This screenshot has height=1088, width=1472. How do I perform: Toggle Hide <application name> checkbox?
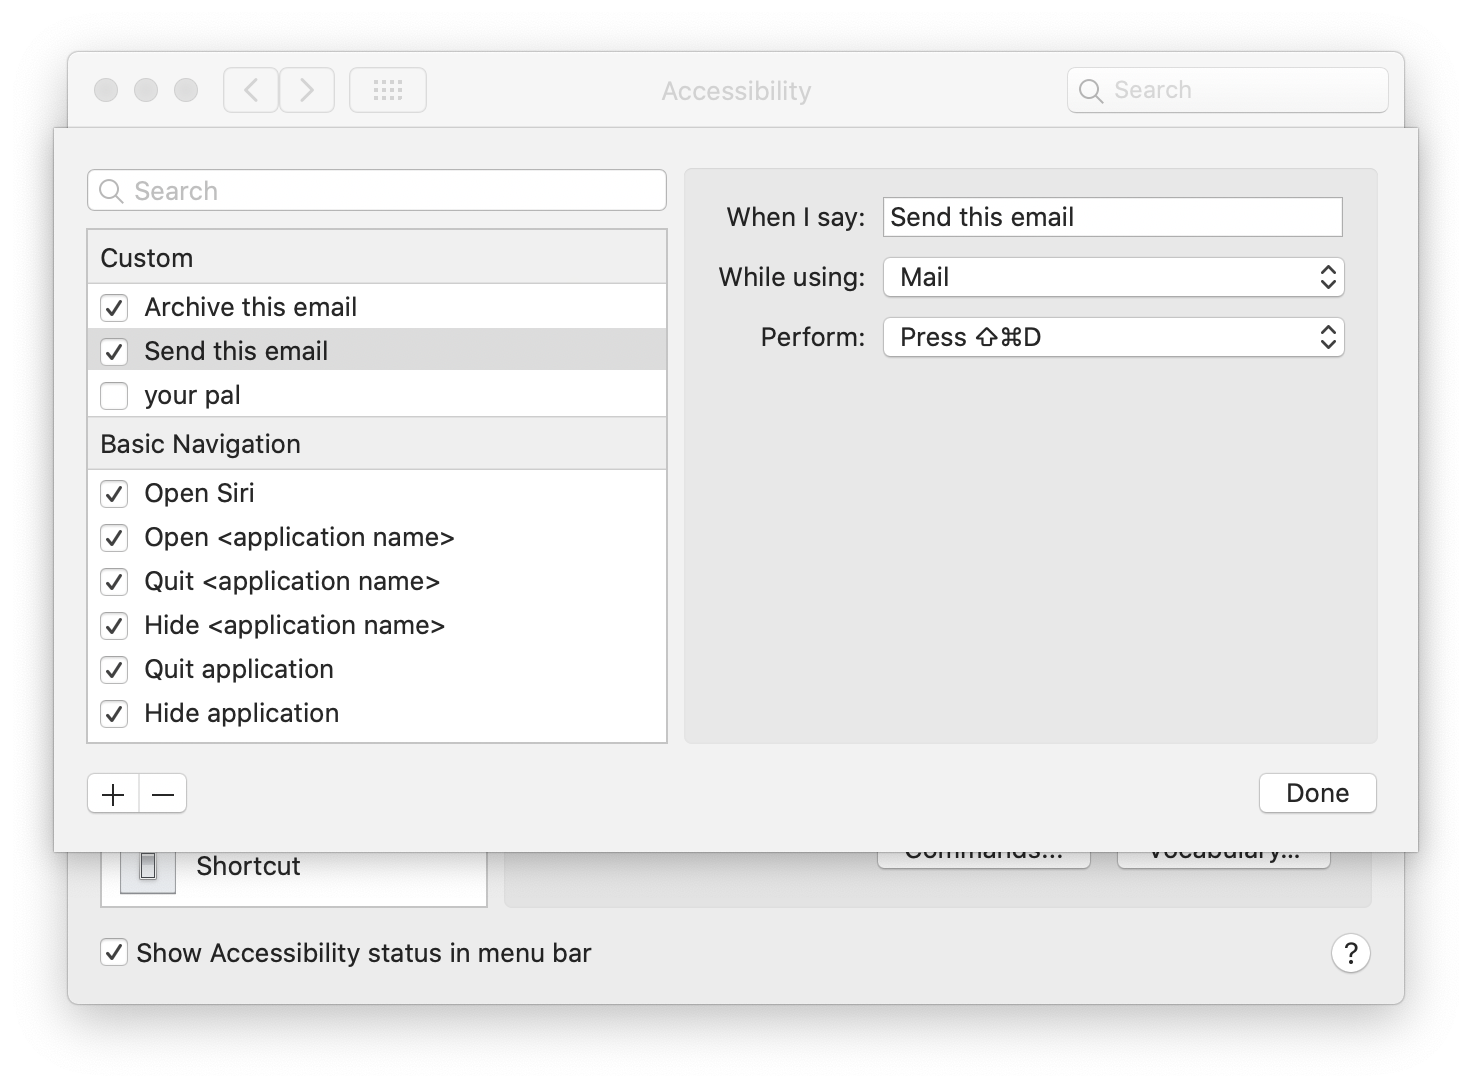pos(114,626)
